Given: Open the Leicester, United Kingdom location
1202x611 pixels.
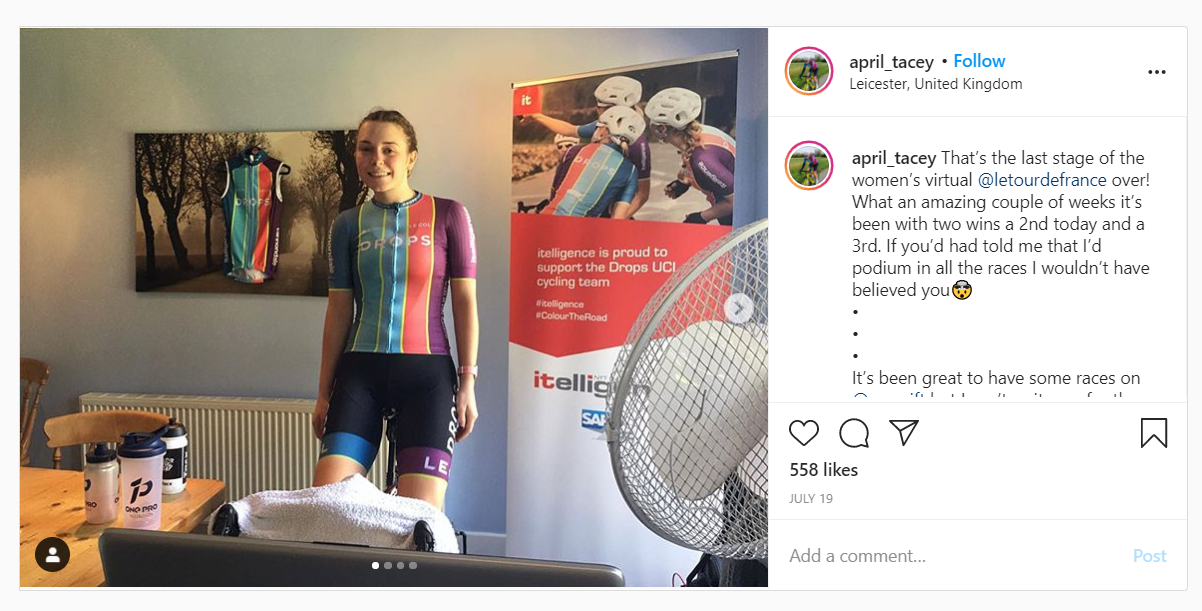Looking at the screenshot, I should (x=936, y=84).
